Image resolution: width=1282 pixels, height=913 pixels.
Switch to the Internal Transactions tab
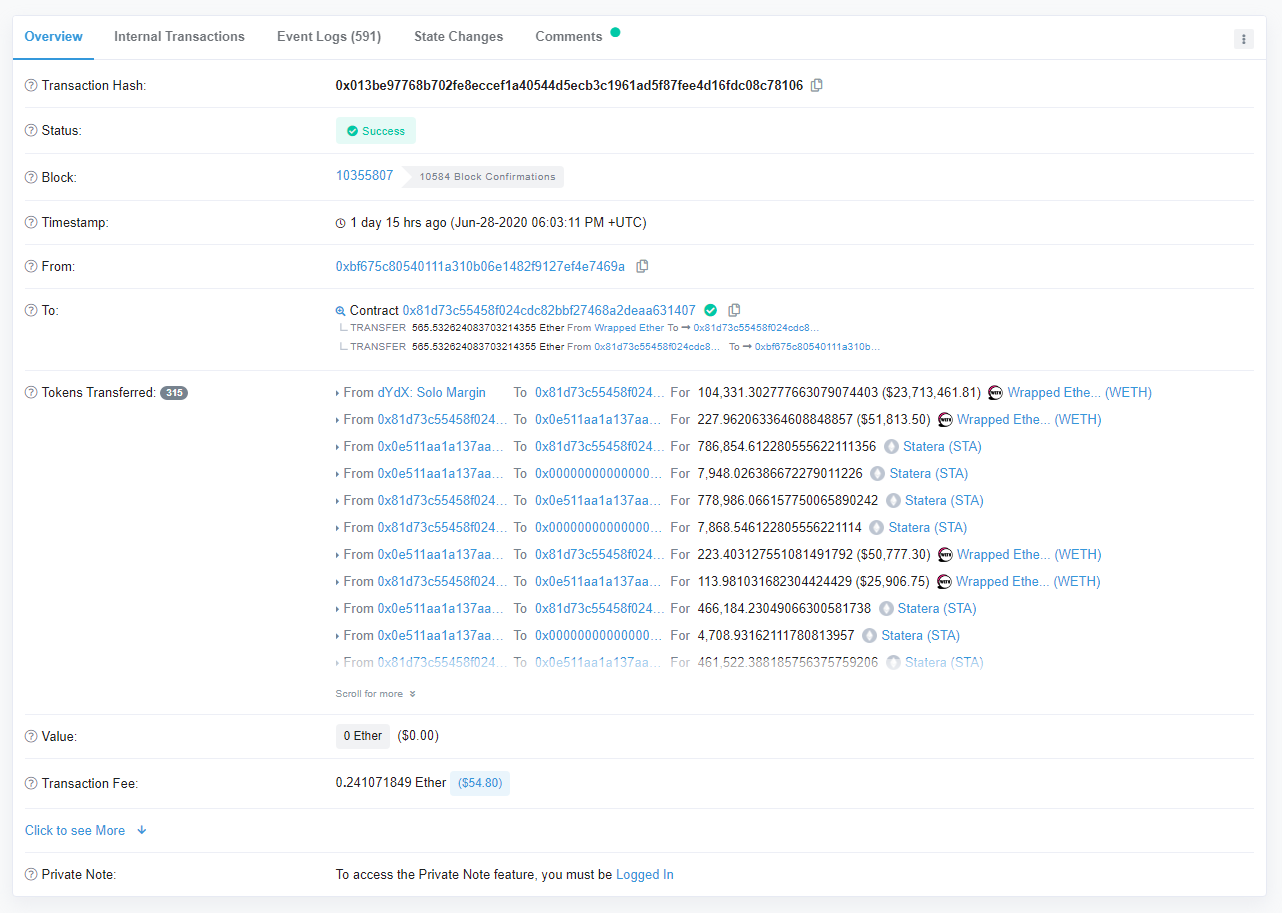pos(179,37)
